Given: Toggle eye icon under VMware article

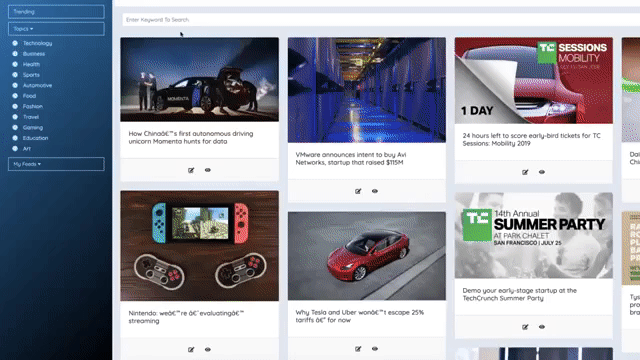Looking at the screenshot, I should click(x=375, y=191).
